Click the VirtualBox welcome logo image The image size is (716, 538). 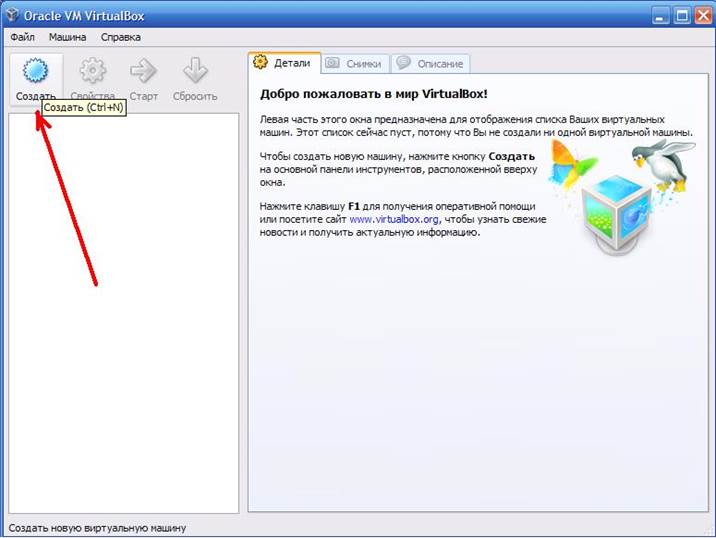[x=622, y=196]
